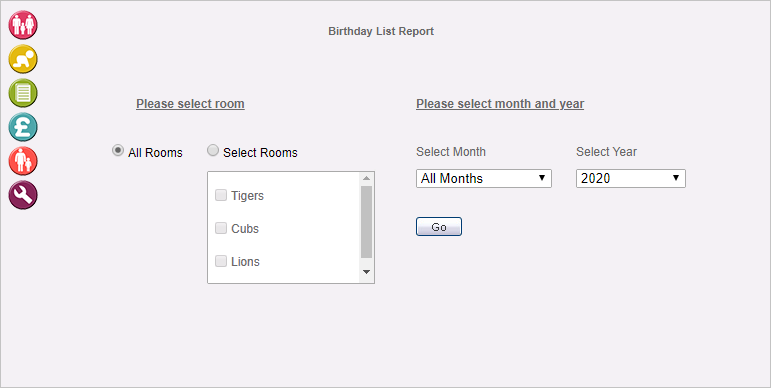771x388 pixels.
Task: Click the room list scroll up arrow
Action: (366, 178)
